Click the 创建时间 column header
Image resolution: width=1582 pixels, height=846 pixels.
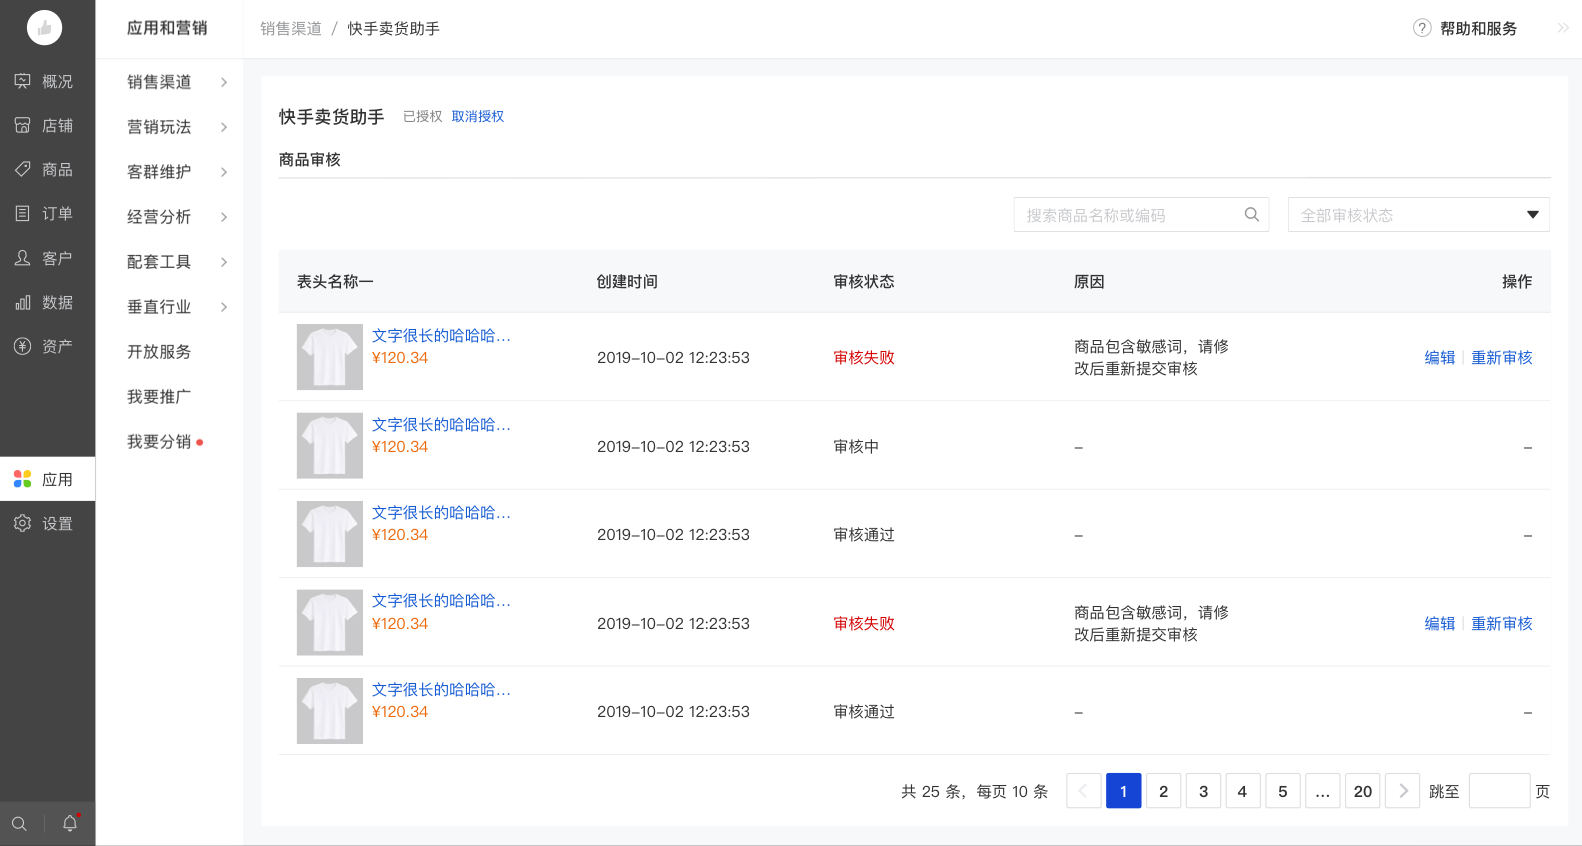(627, 282)
